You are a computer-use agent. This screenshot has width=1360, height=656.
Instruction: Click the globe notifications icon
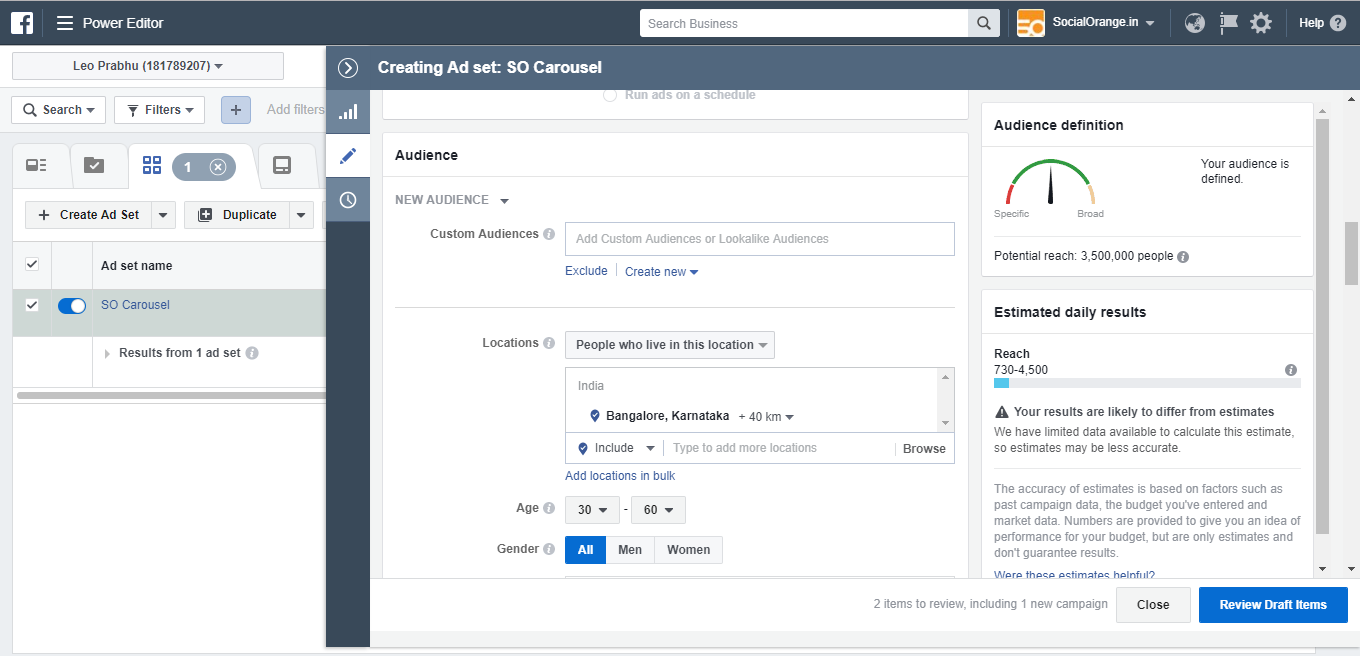[1194, 22]
